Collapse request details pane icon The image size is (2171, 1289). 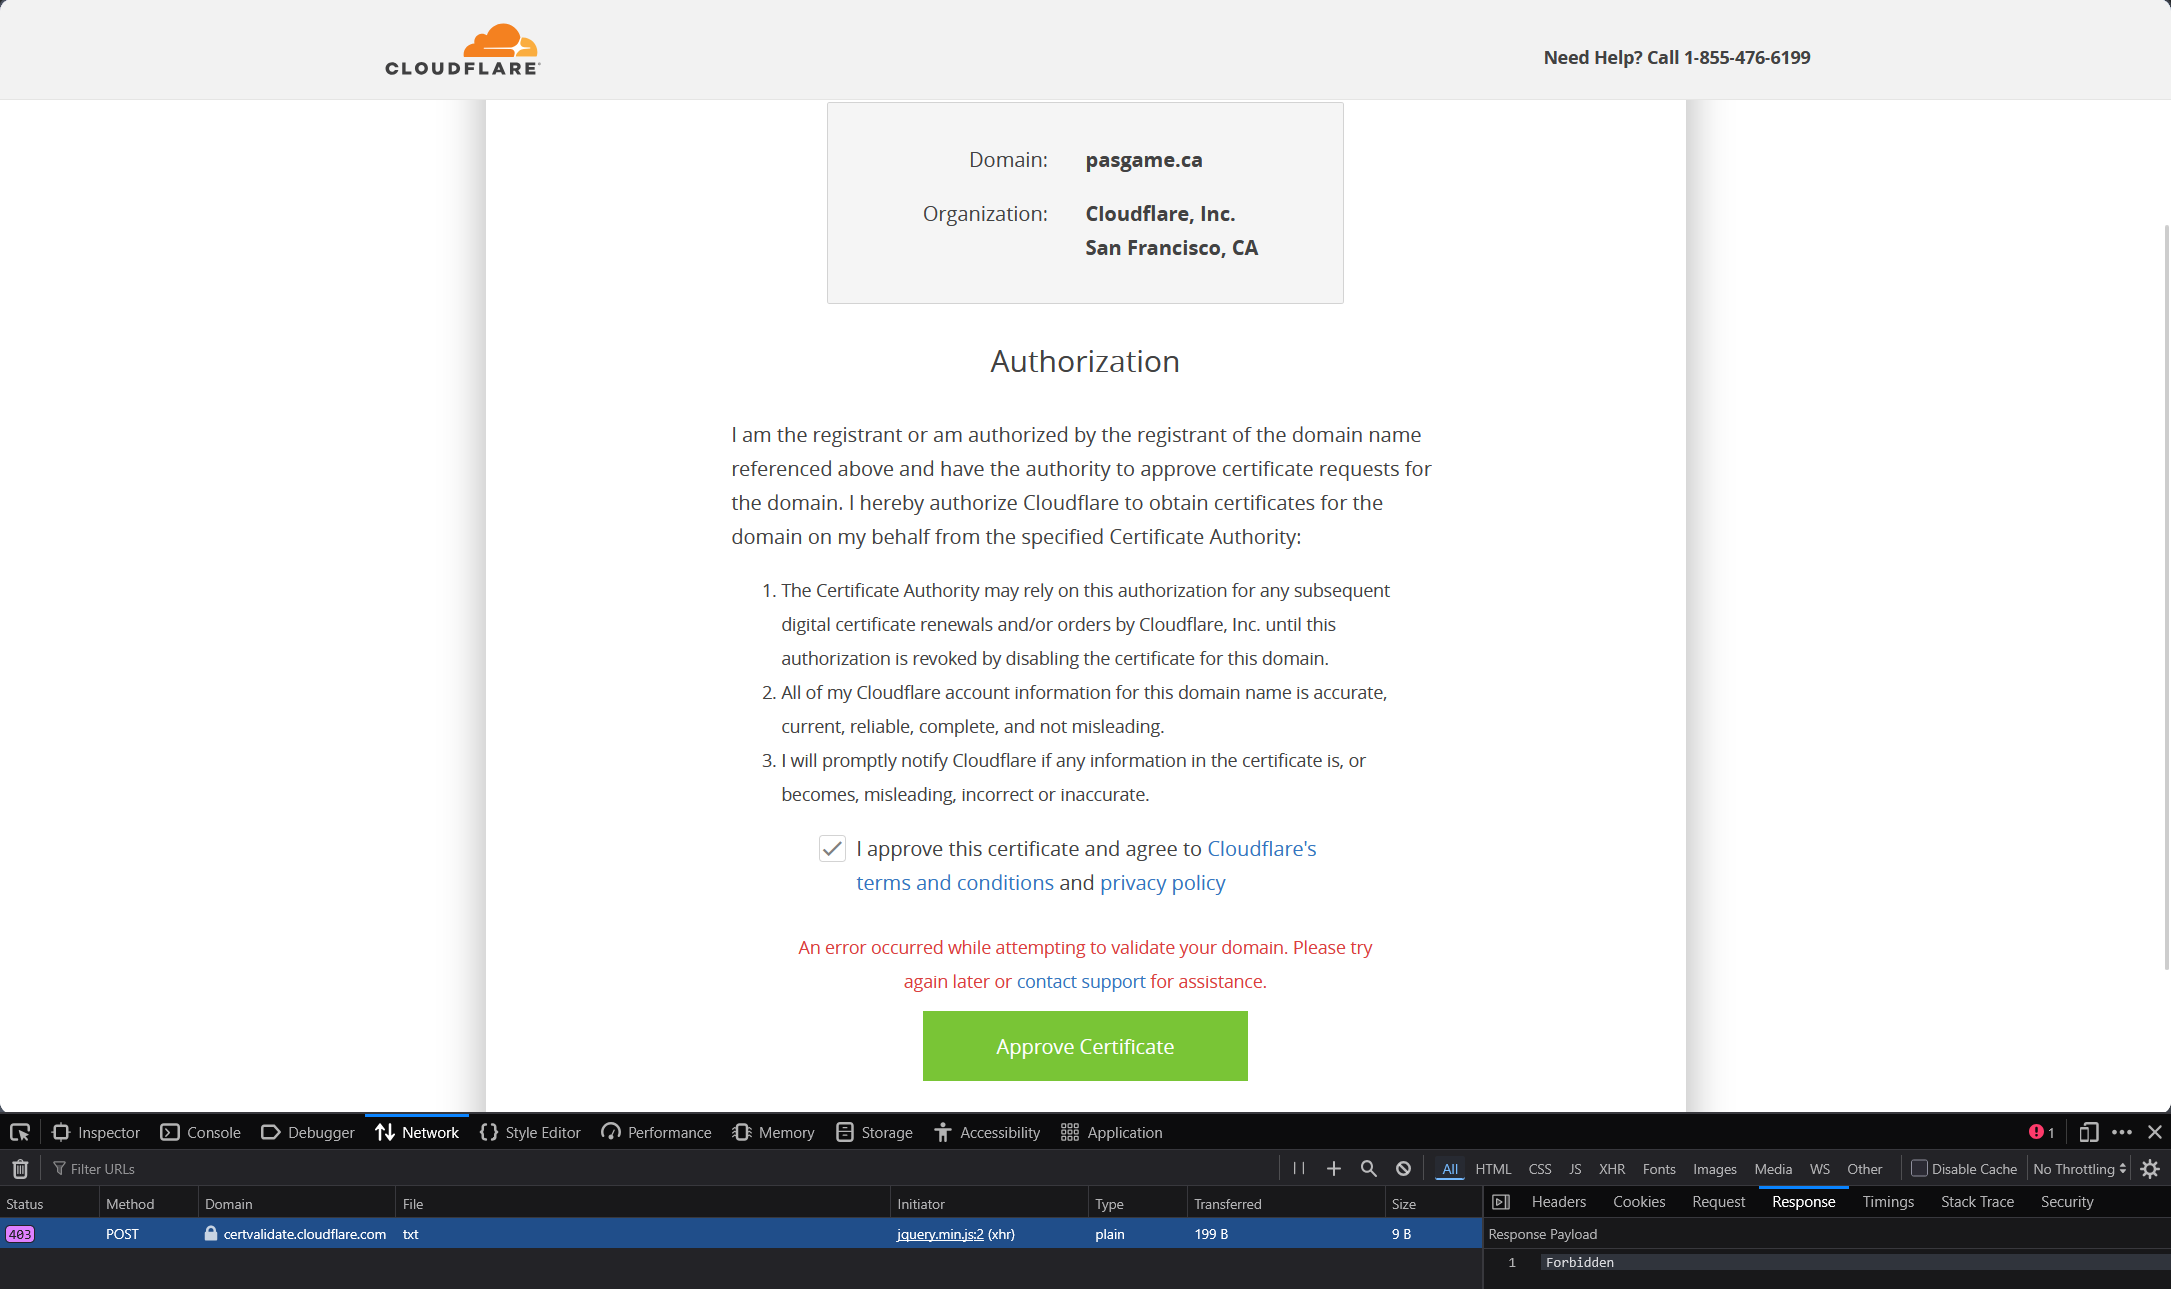click(1500, 1202)
